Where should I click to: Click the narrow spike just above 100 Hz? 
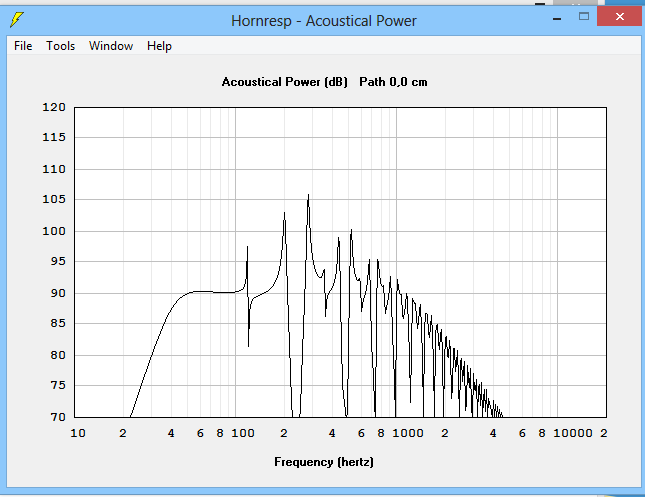coord(247,248)
